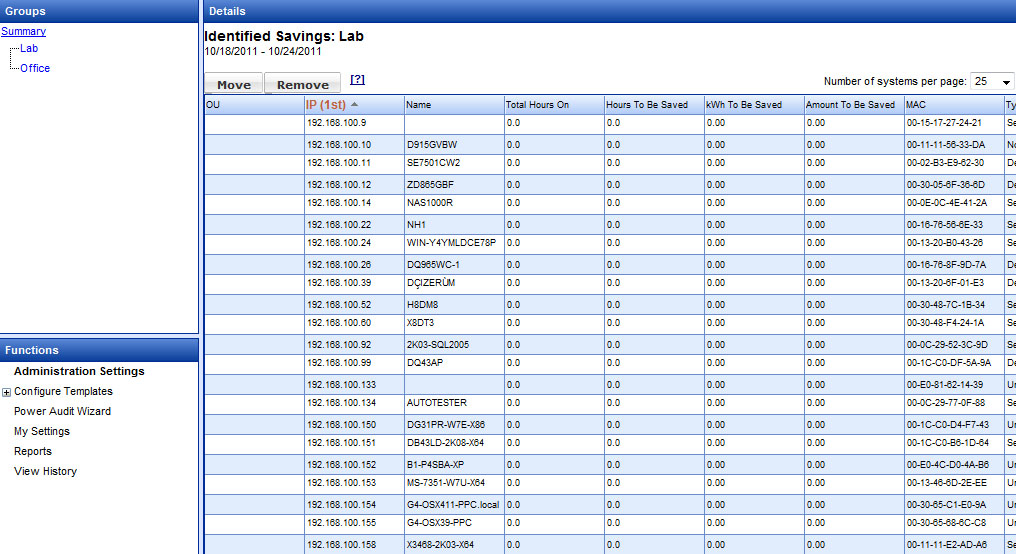Click the Move button
The width and height of the screenshot is (1016, 554).
pyautogui.click(x=234, y=85)
